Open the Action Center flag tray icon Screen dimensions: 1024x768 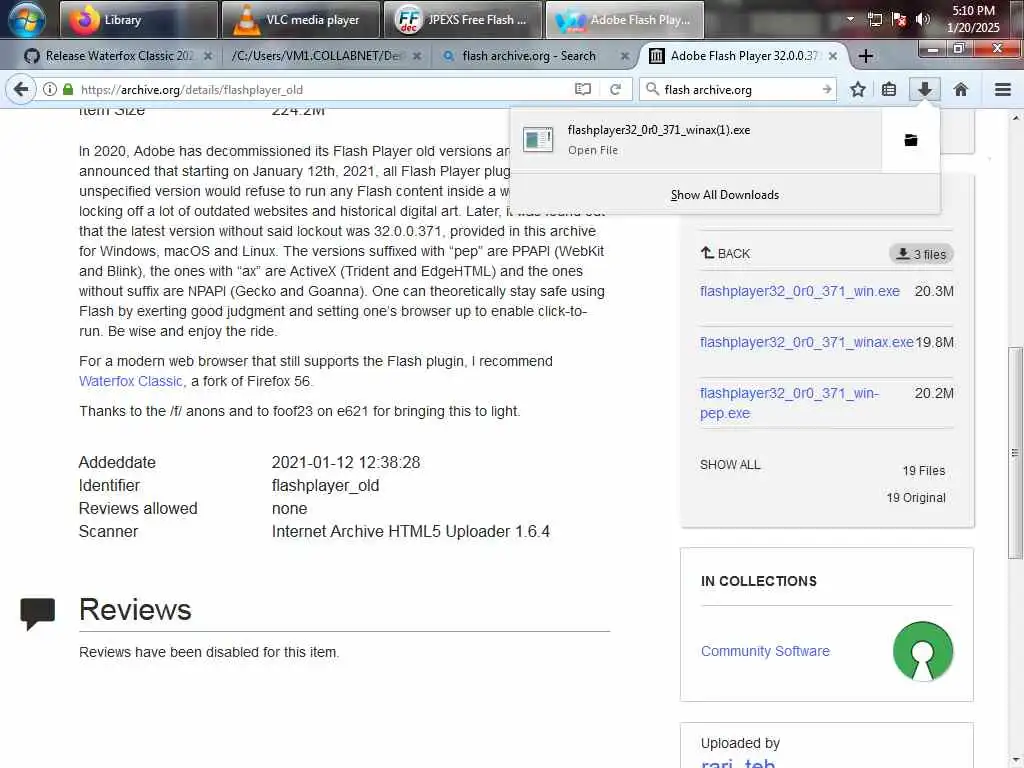click(x=899, y=19)
